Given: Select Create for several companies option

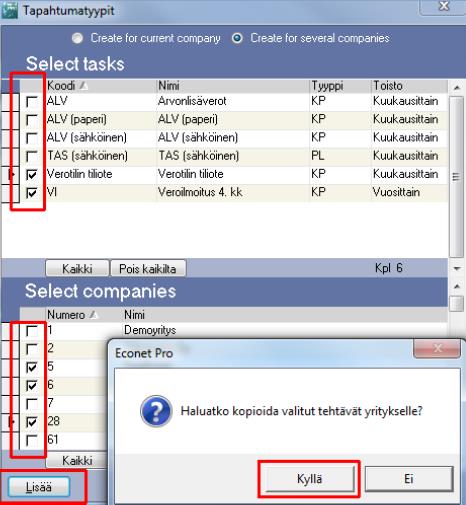Looking at the screenshot, I should 237,38.
